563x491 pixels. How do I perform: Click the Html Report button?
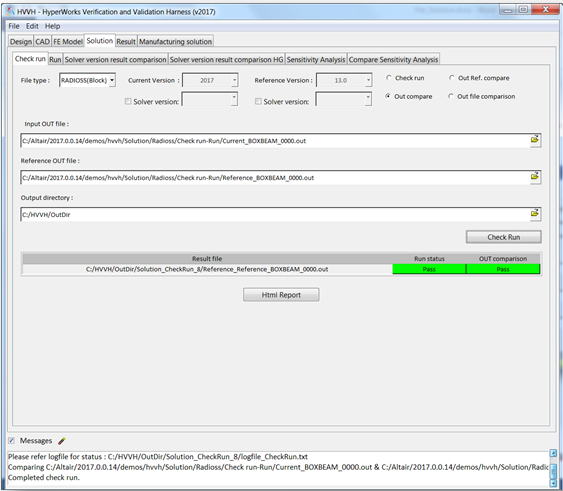click(x=281, y=295)
